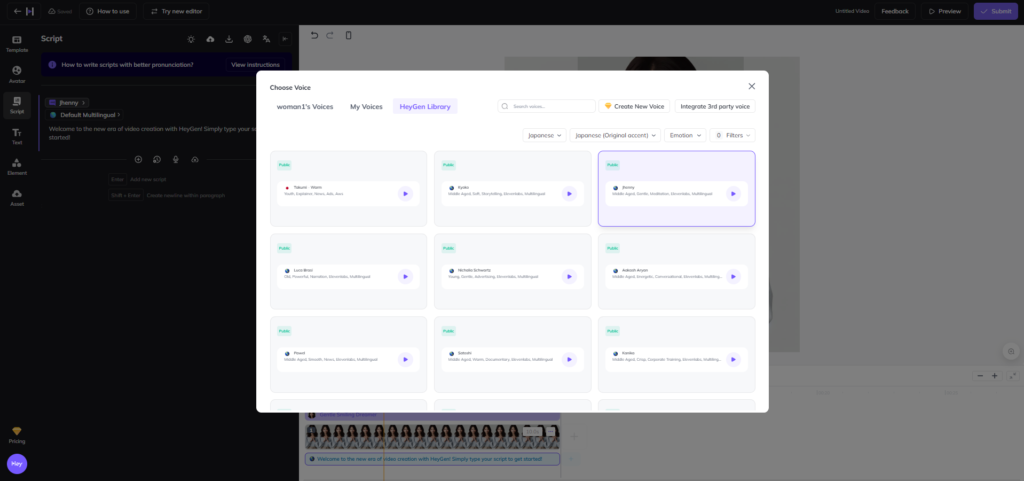Click Integrate 3rd party voice
This screenshot has height=481, width=1024.
715,106
